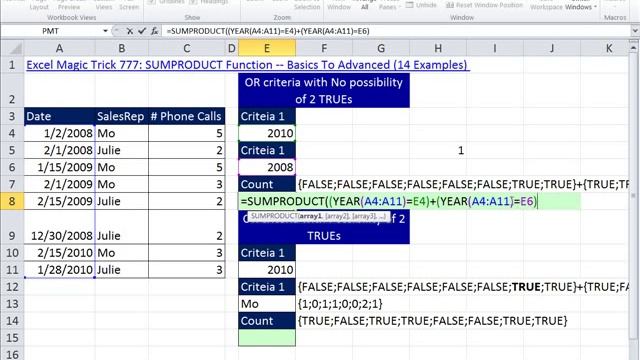The height and width of the screenshot is (360, 640).
Task: Expand the formula bar with the right-end arrow
Action: pos(635,31)
